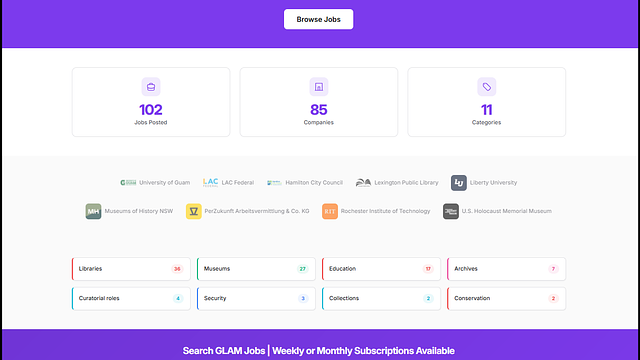Select the Curatorial roles category card
Viewport: 640px width, 360px height.
tap(131, 298)
